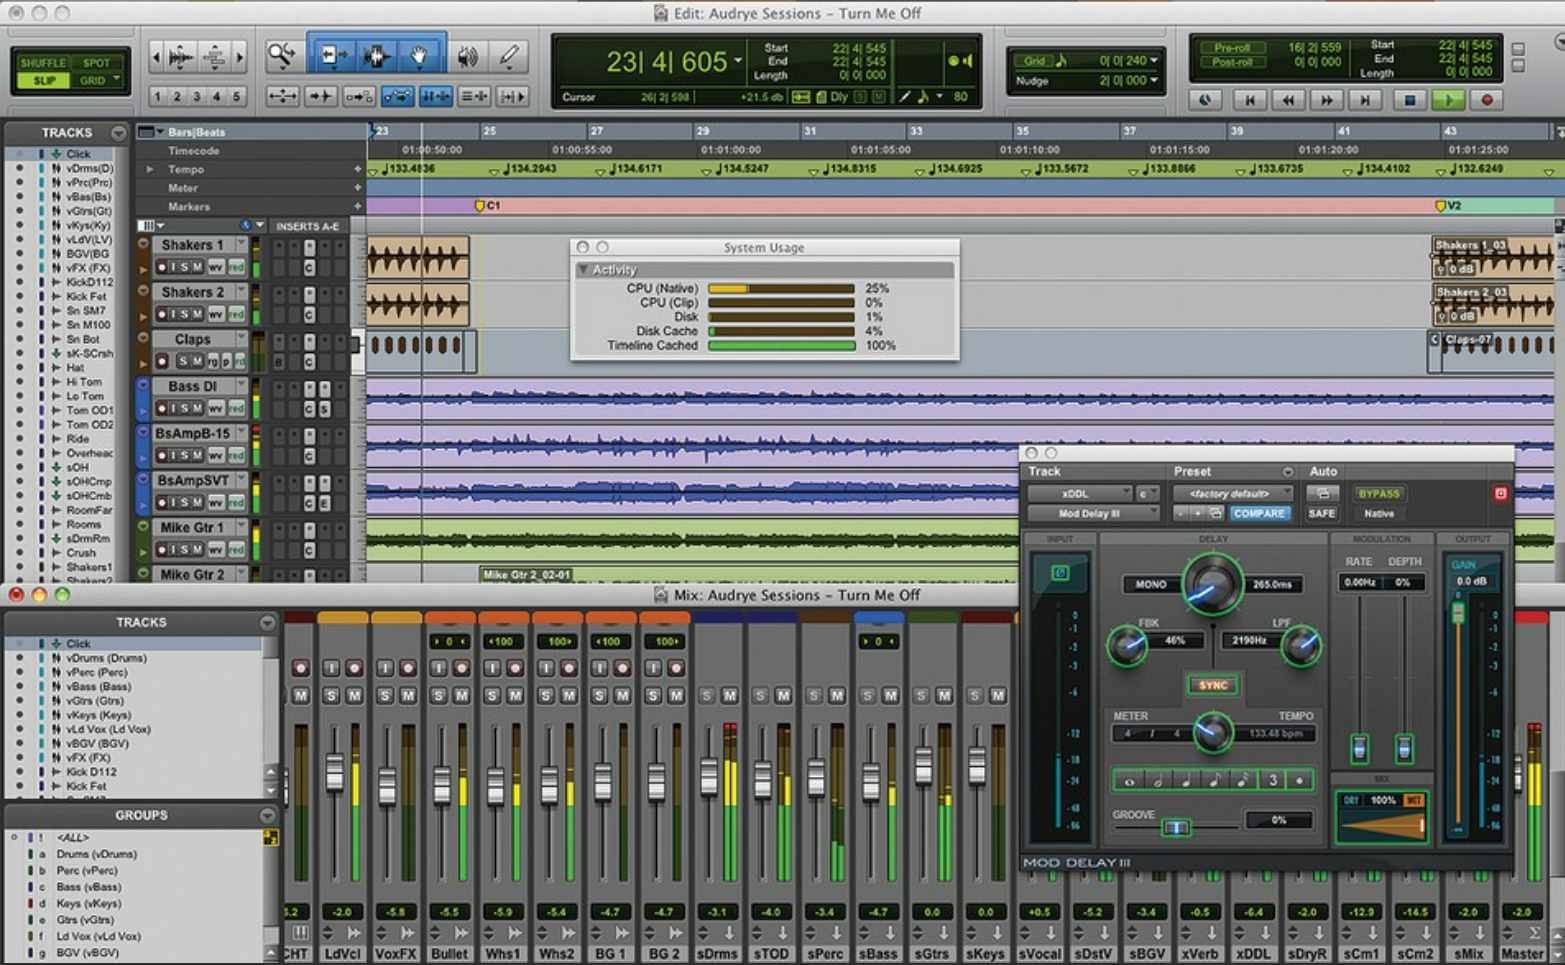This screenshot has height=965, width=1565.
Task: Select the Timecode ruler label
Action: point(193,151)
